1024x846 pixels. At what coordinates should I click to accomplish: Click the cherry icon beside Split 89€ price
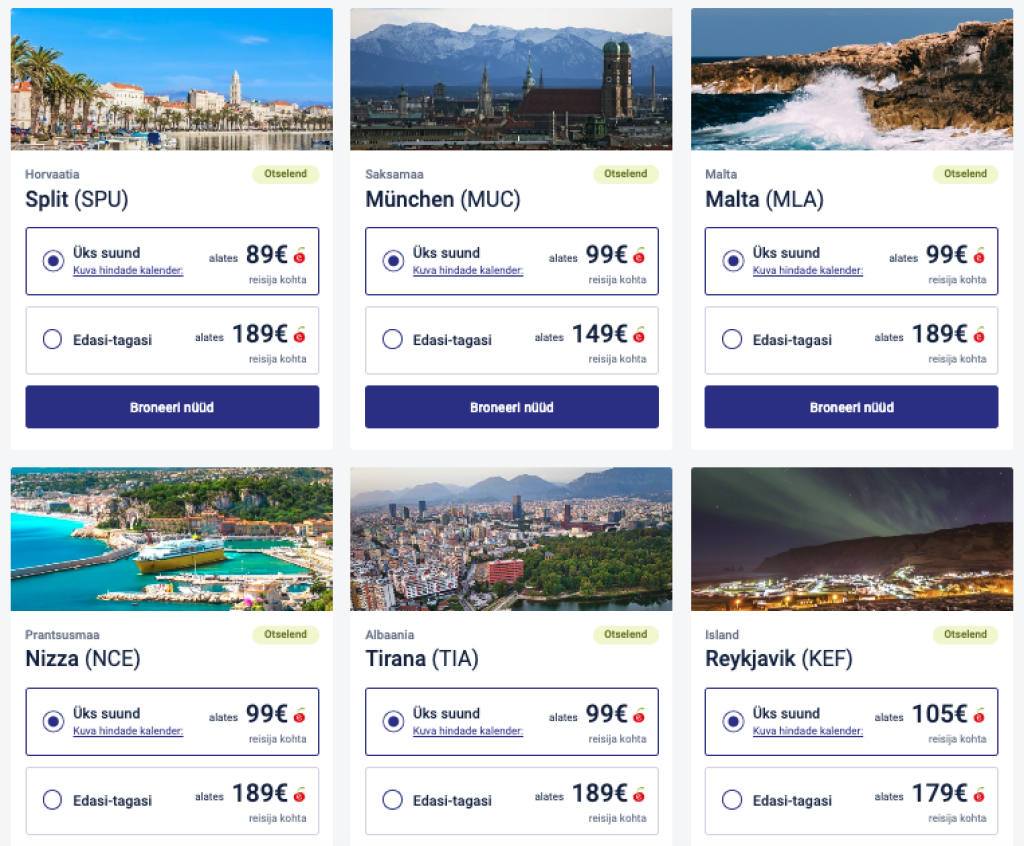(299, 256)
